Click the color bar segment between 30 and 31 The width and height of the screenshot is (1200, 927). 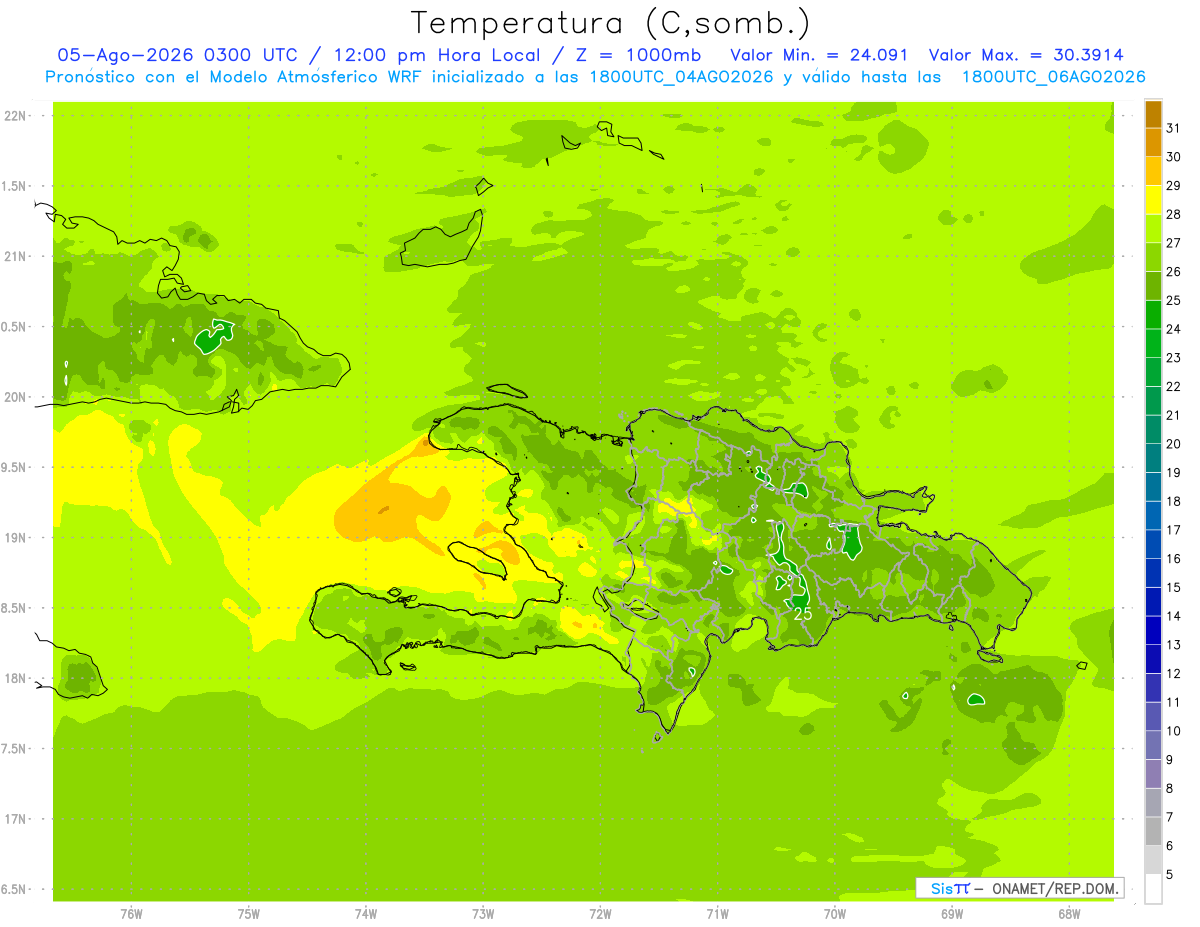pyautogui.click(x=1153, y=144)
